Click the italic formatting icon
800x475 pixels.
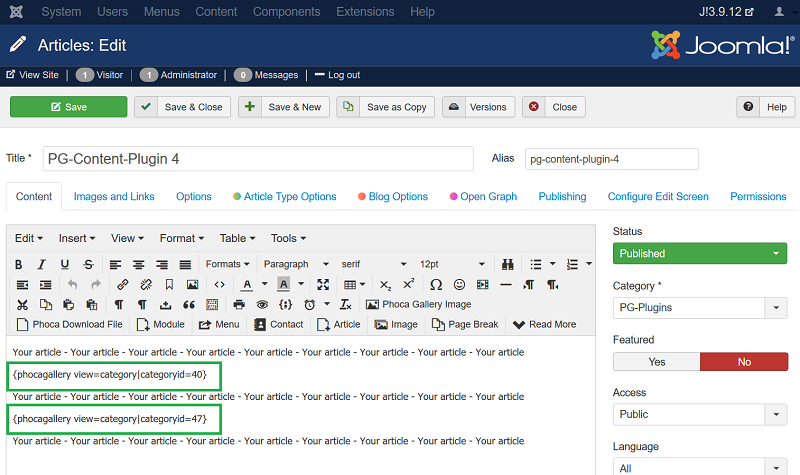[x=42, y=264]
